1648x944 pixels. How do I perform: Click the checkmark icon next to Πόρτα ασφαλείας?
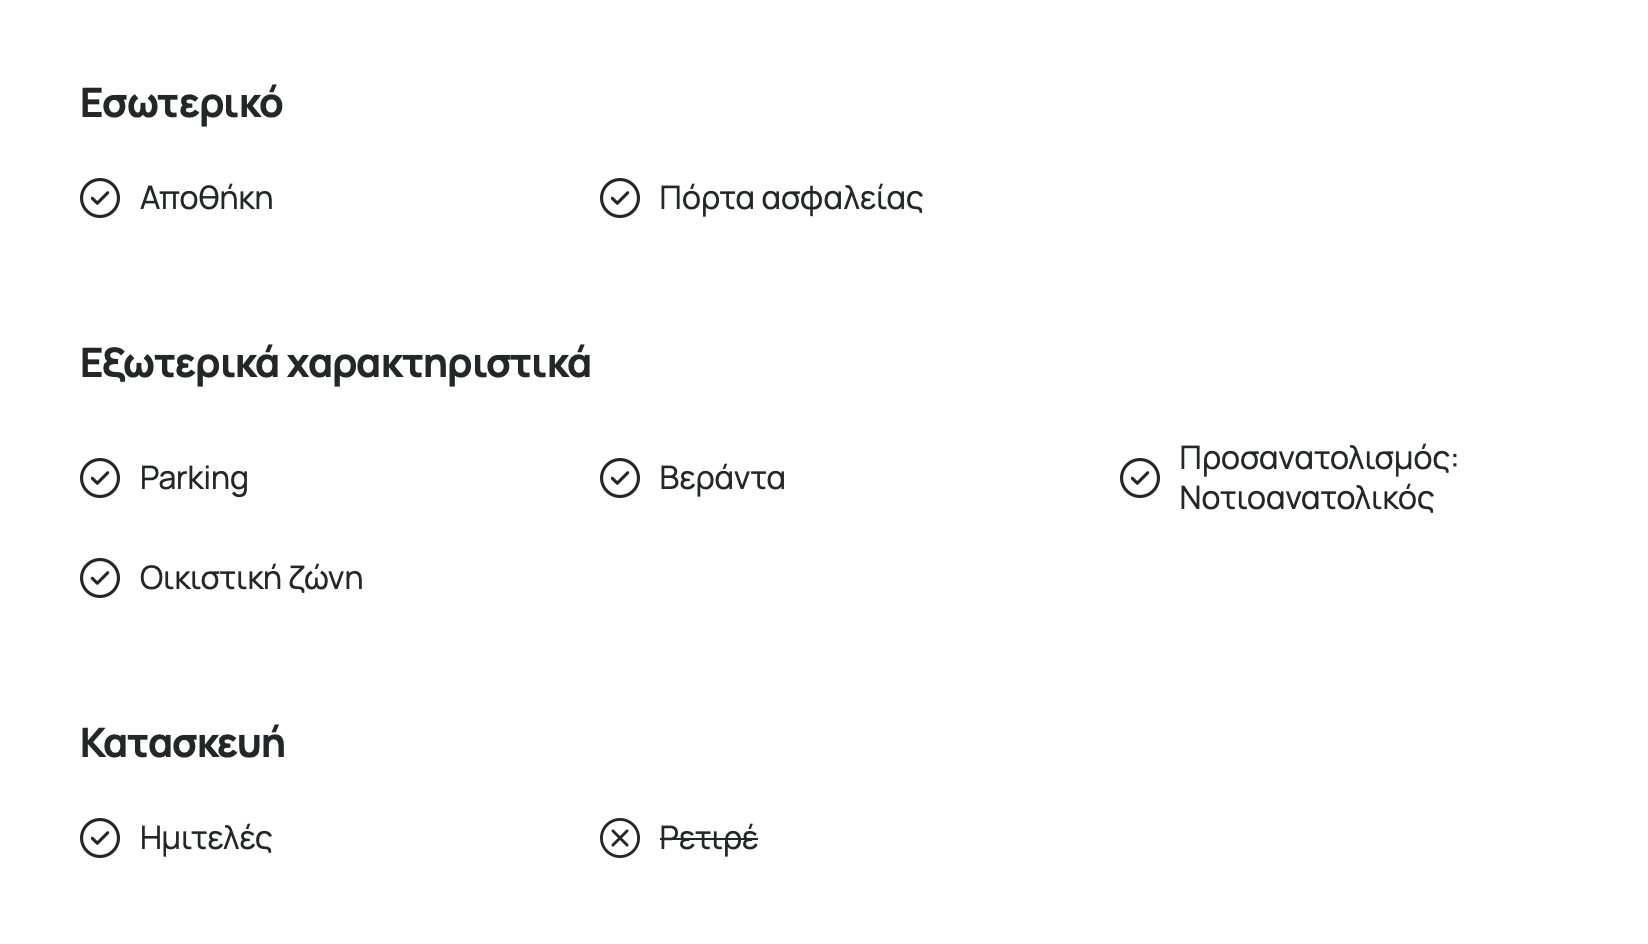point(620,198)
